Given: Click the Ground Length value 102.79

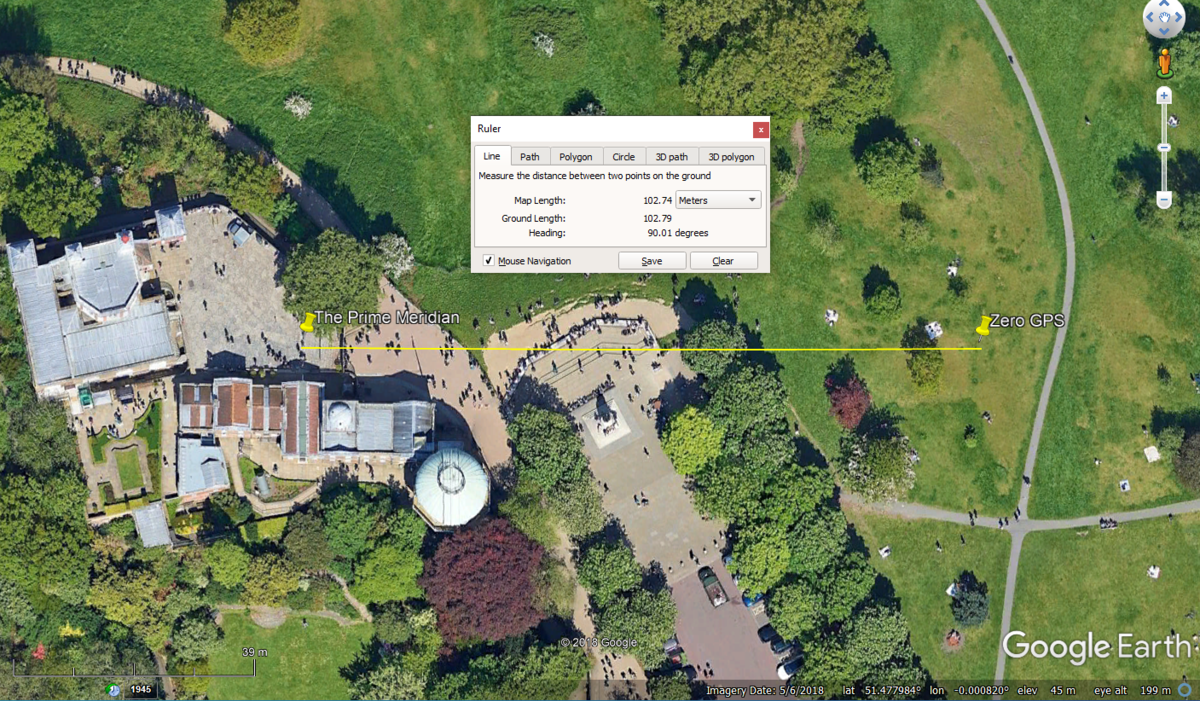Looking at the screenshot, I should click(657, 218).
